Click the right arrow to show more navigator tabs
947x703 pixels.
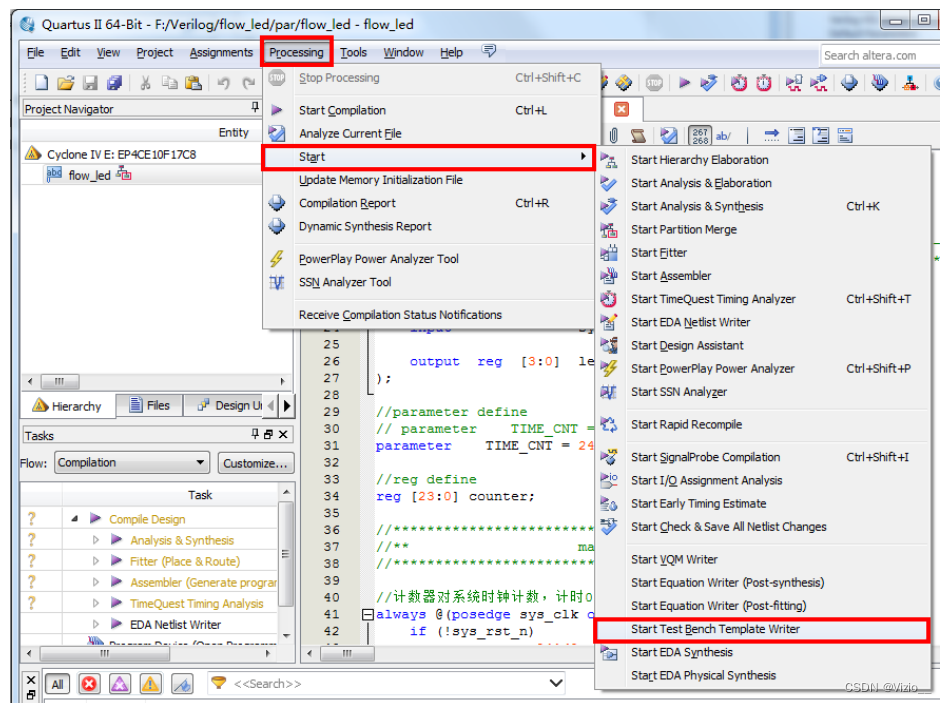287,405
